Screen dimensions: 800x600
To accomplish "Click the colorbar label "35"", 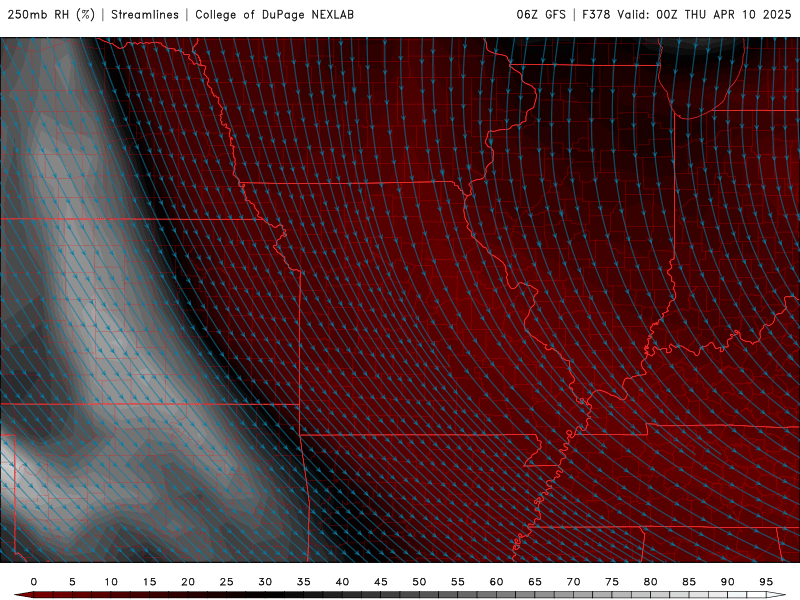I will [304, 582].
